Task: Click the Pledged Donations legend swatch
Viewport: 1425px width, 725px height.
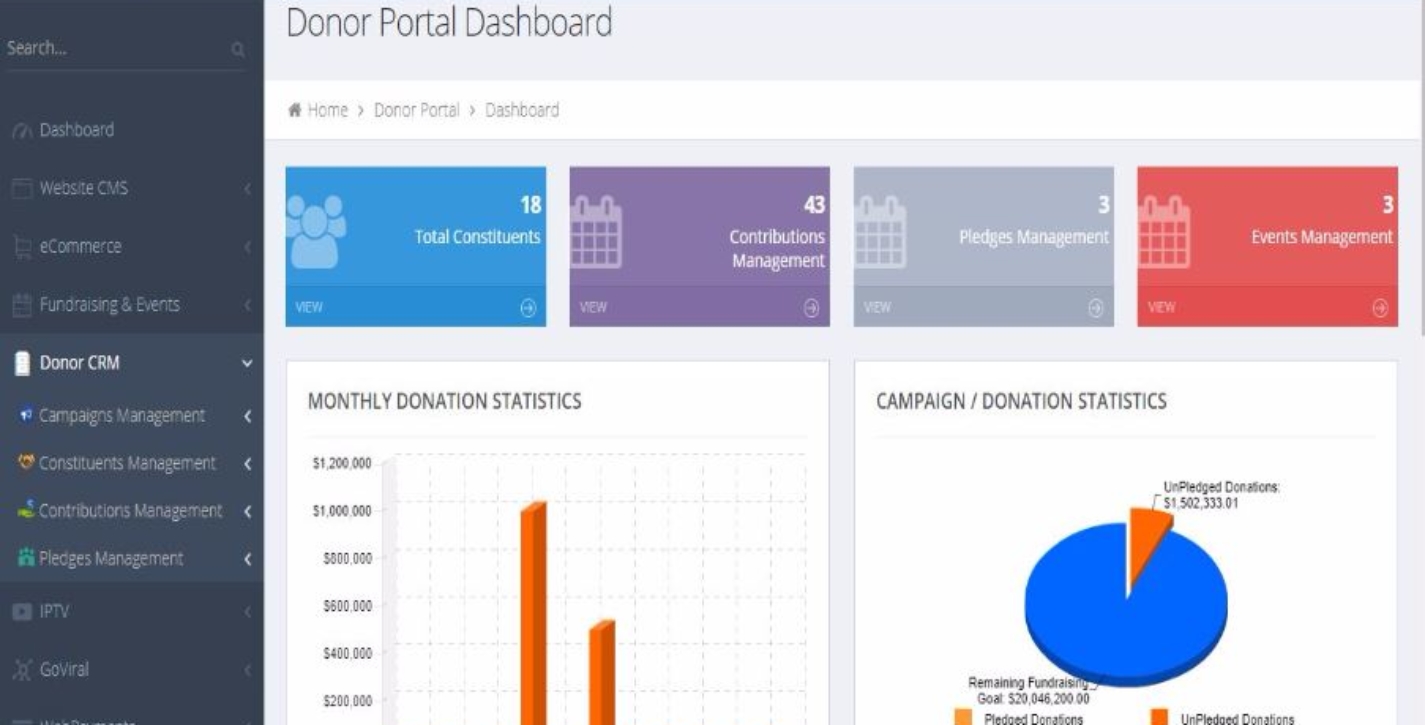Action: pyautogui.click(x=963, y=718)
